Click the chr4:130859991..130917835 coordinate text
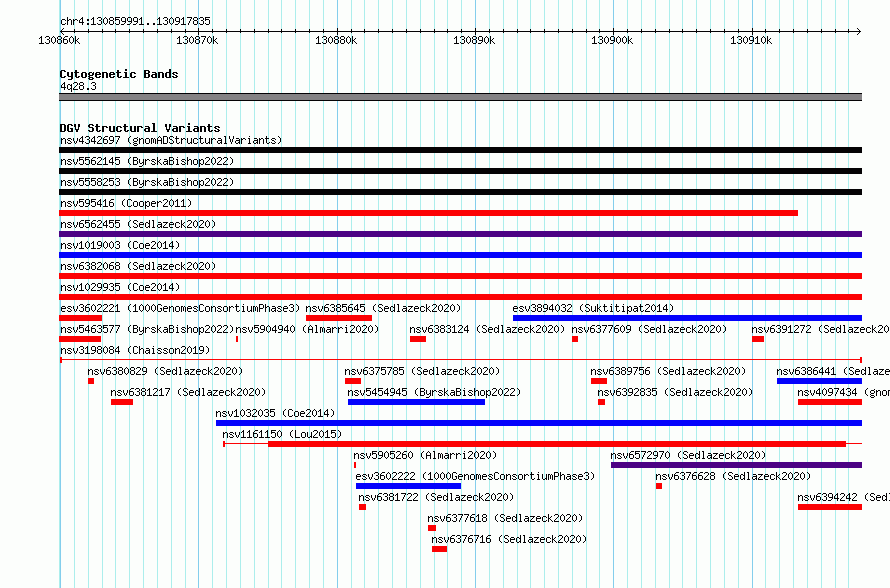This screenshot has height=588, width=890. [x=135, y=21]
